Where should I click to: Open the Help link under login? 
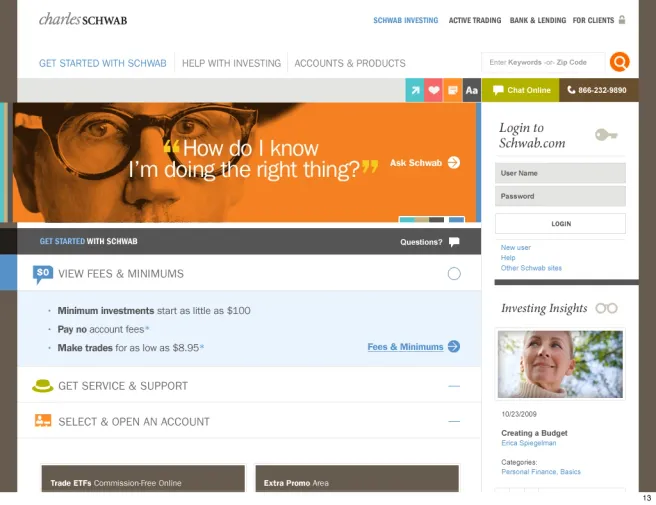(x=508, y=258)
